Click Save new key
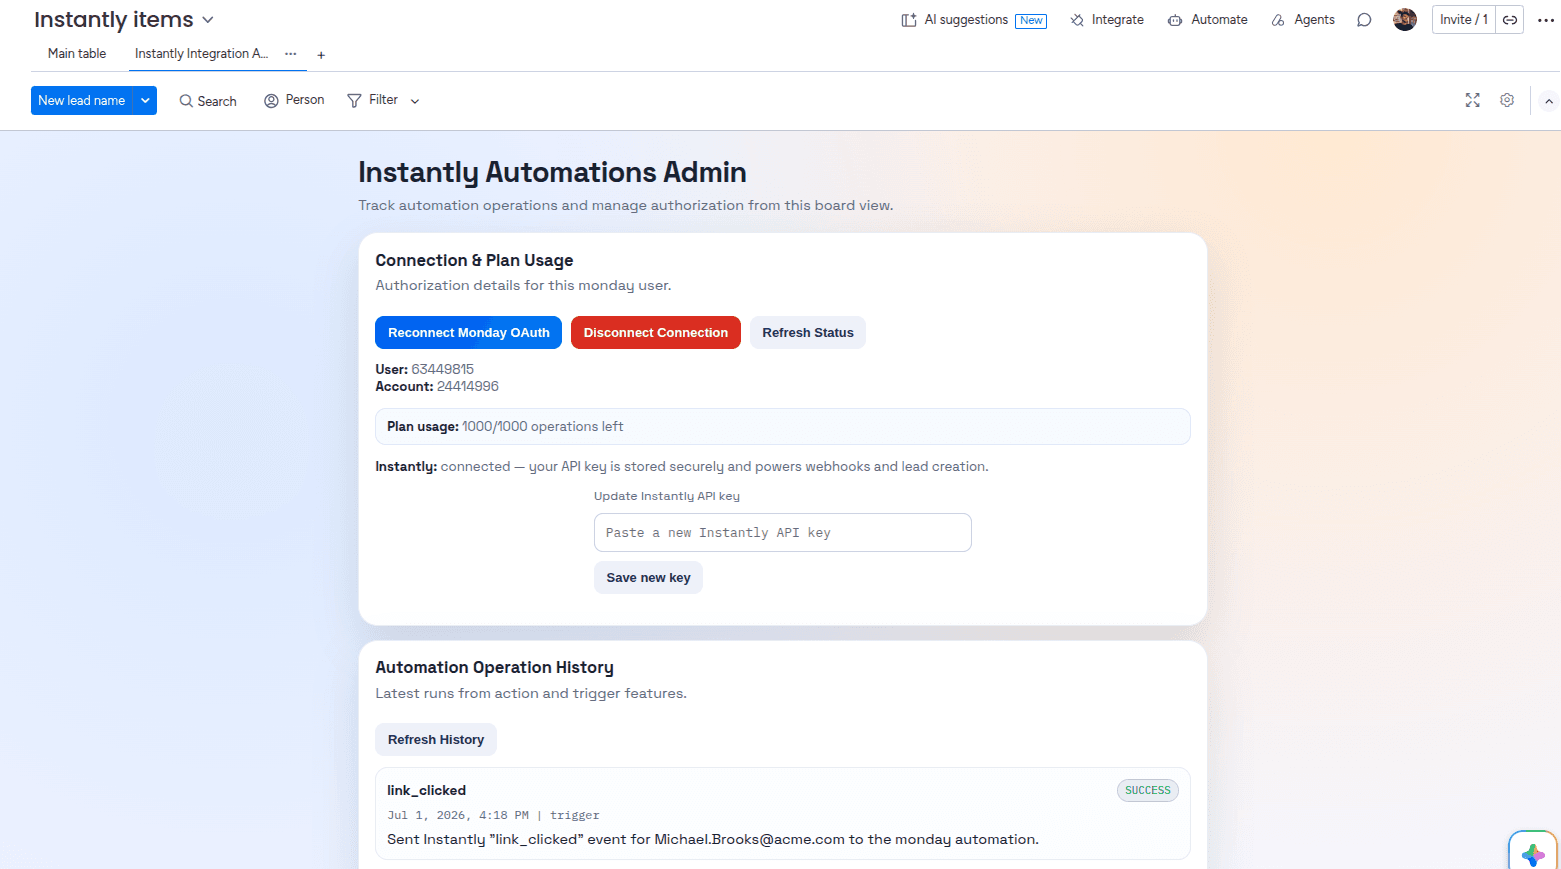This screenshot has height=869, width=1561. click(648, 578)
